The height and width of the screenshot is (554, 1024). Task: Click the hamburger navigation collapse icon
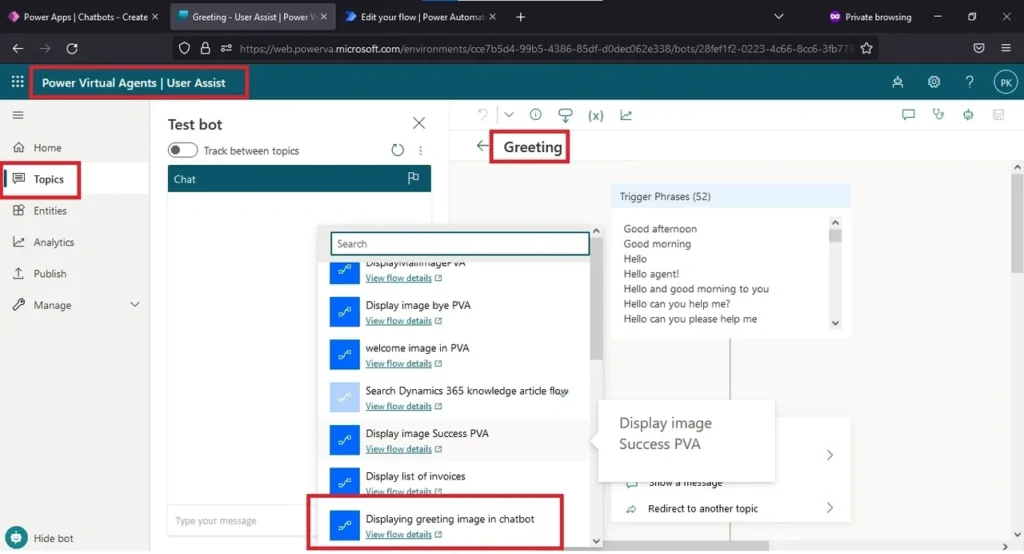click(x=18, y=115)
